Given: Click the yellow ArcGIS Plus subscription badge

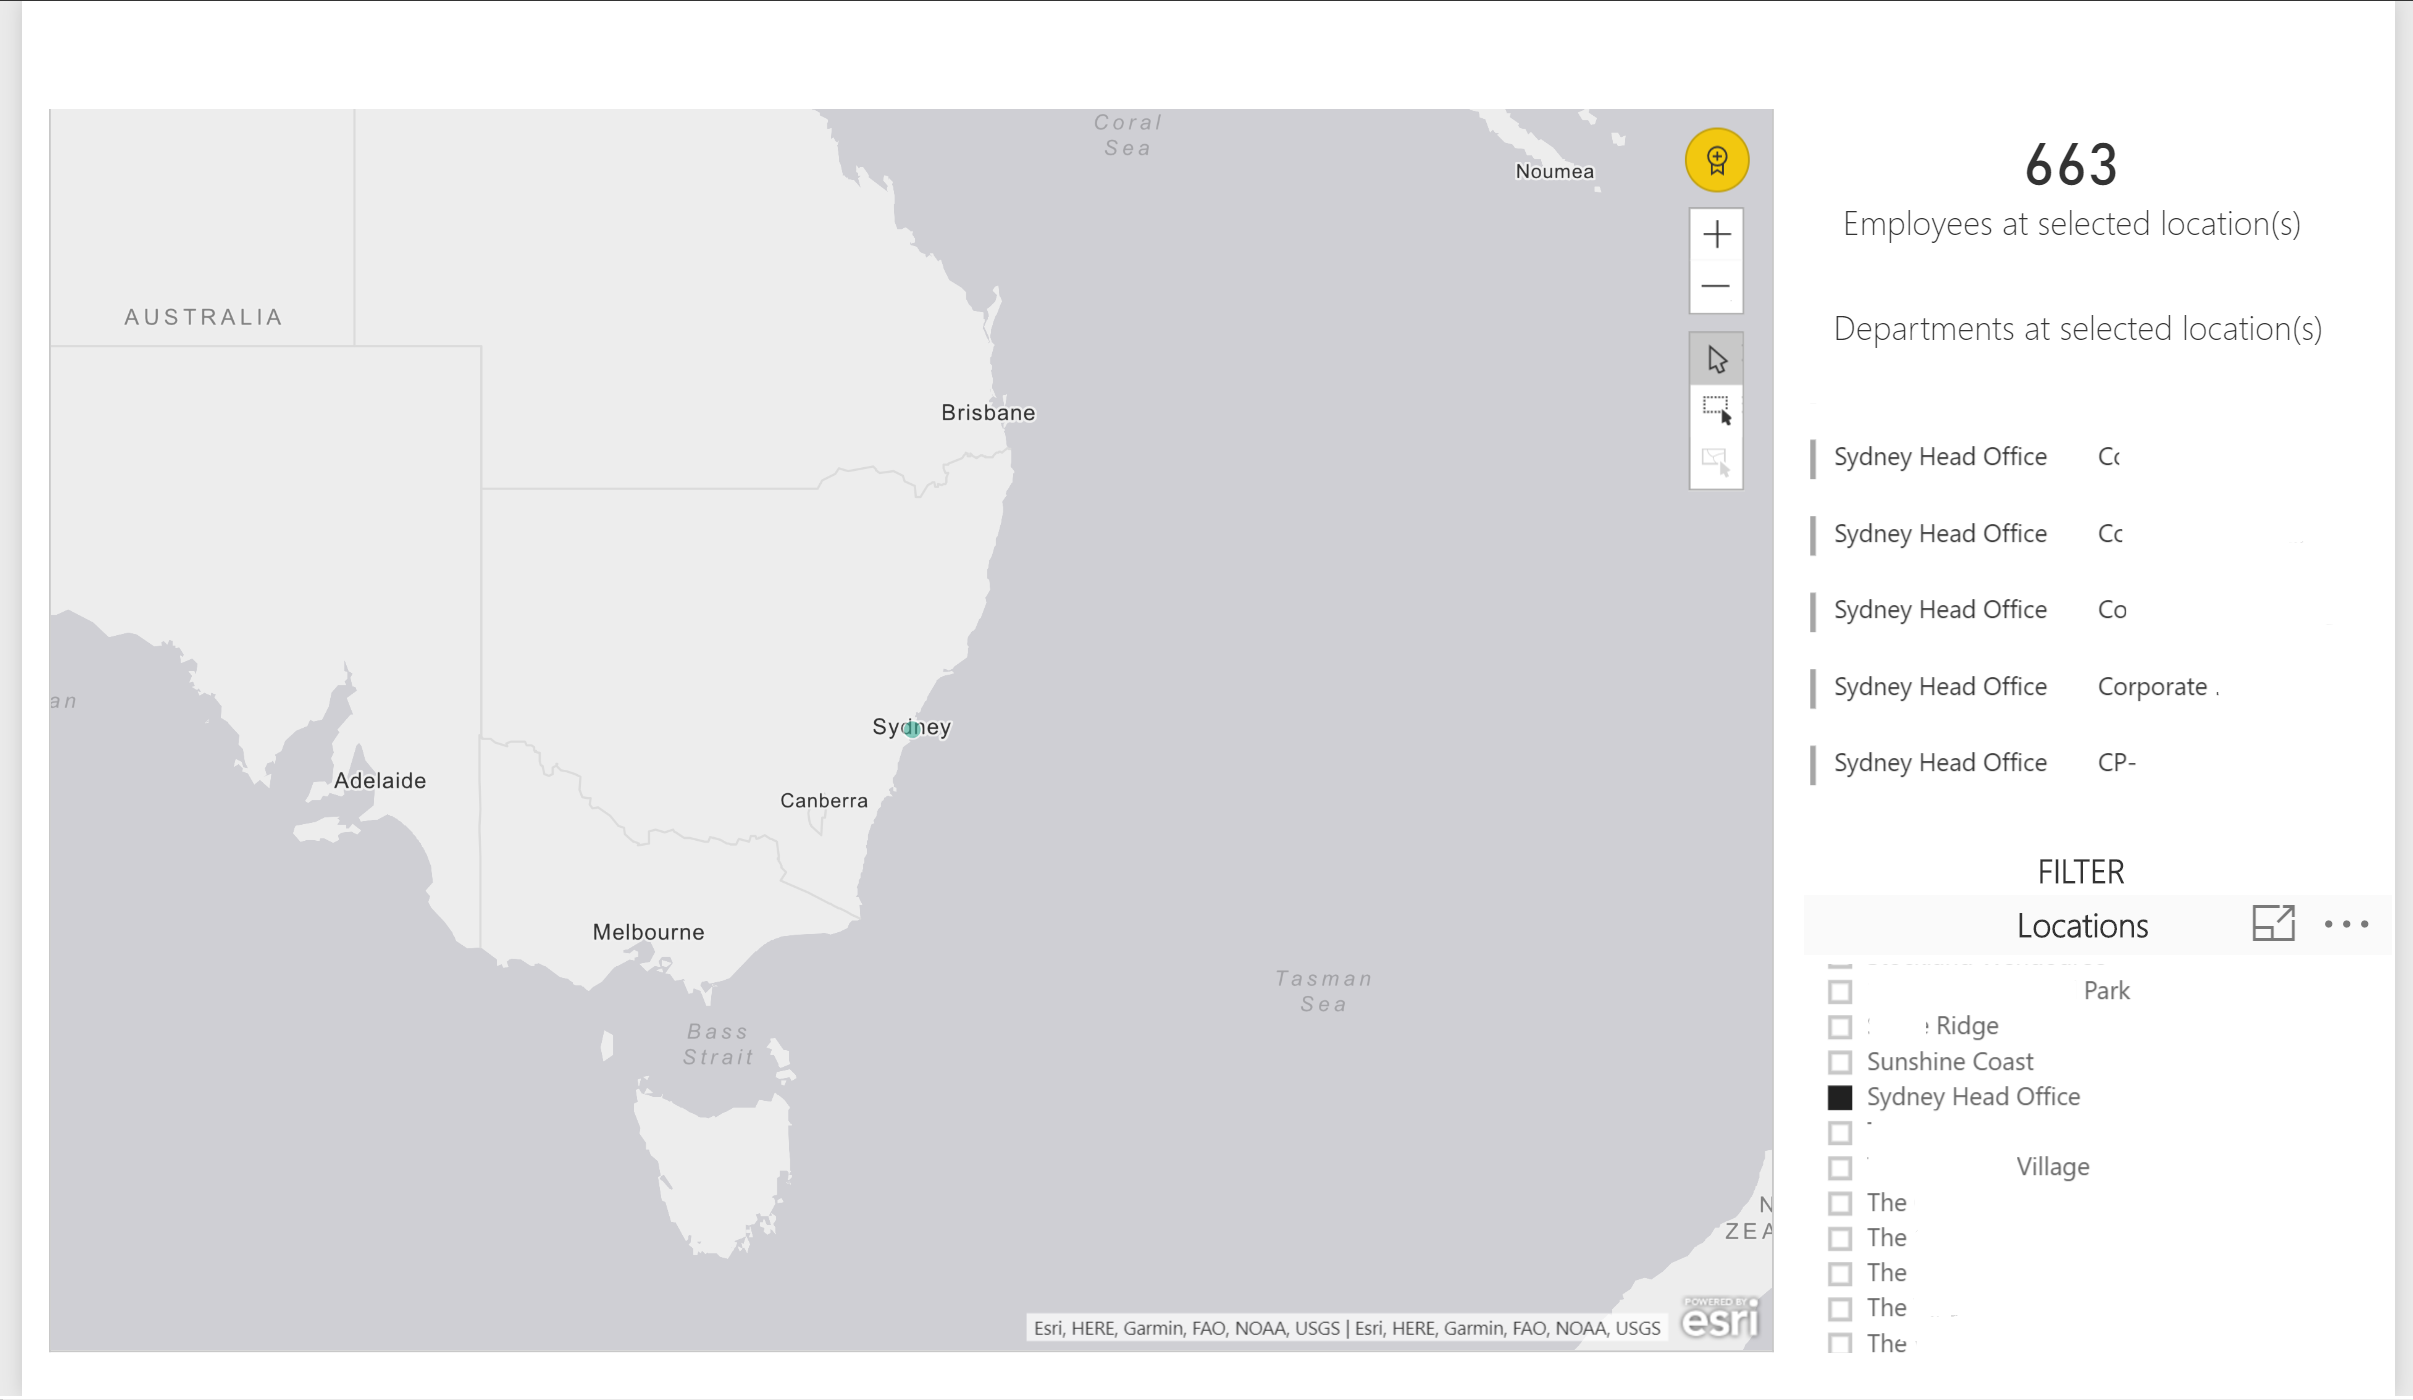Looking at the screenshot, I should coord(1716,160).
